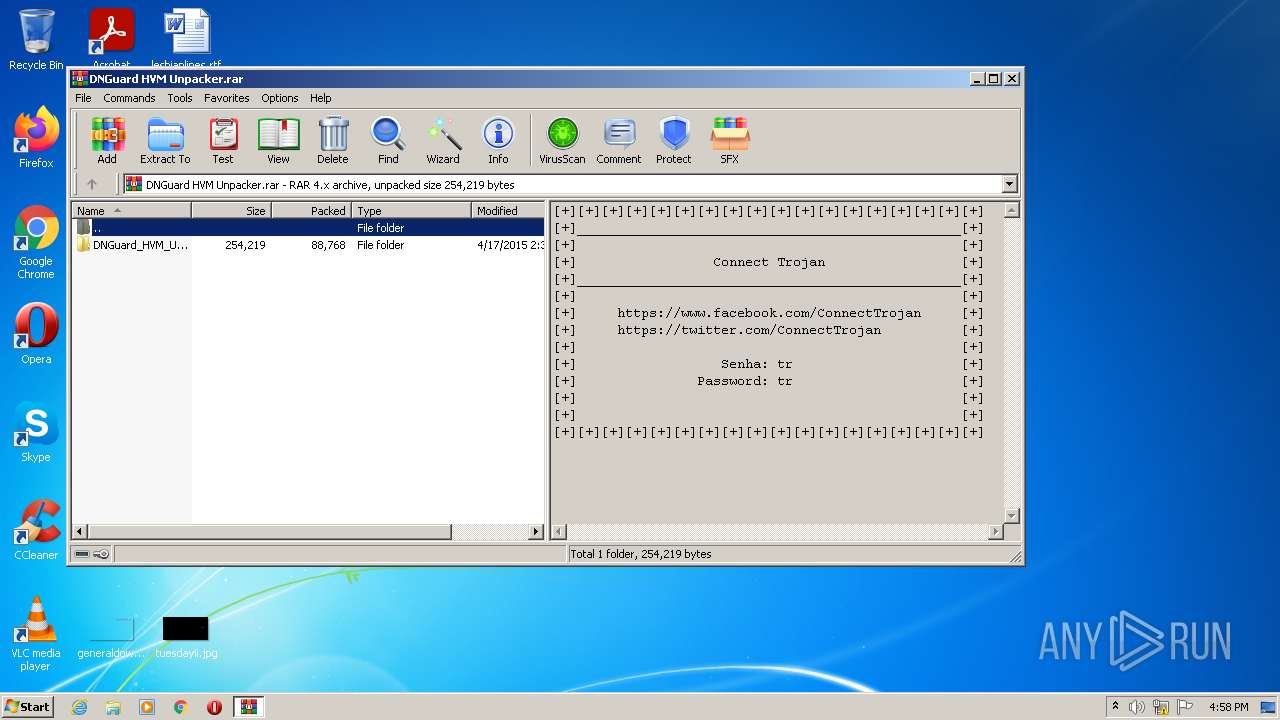Open the File menu
1280x720 pixels.
(83, 98)
